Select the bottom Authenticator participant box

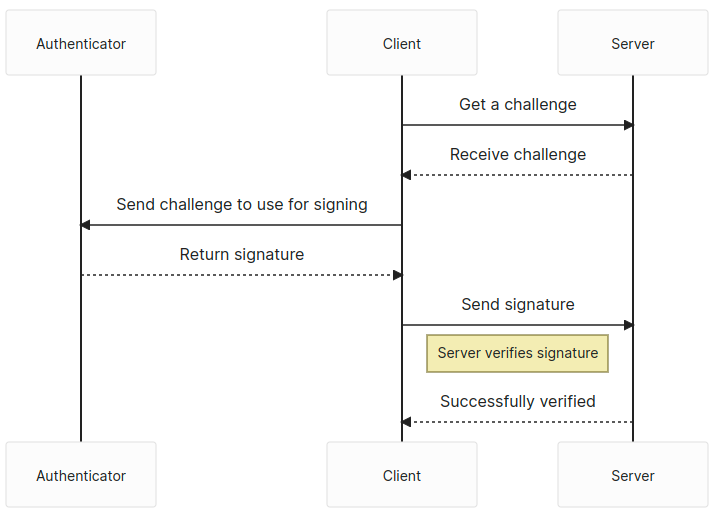(81, 476)
